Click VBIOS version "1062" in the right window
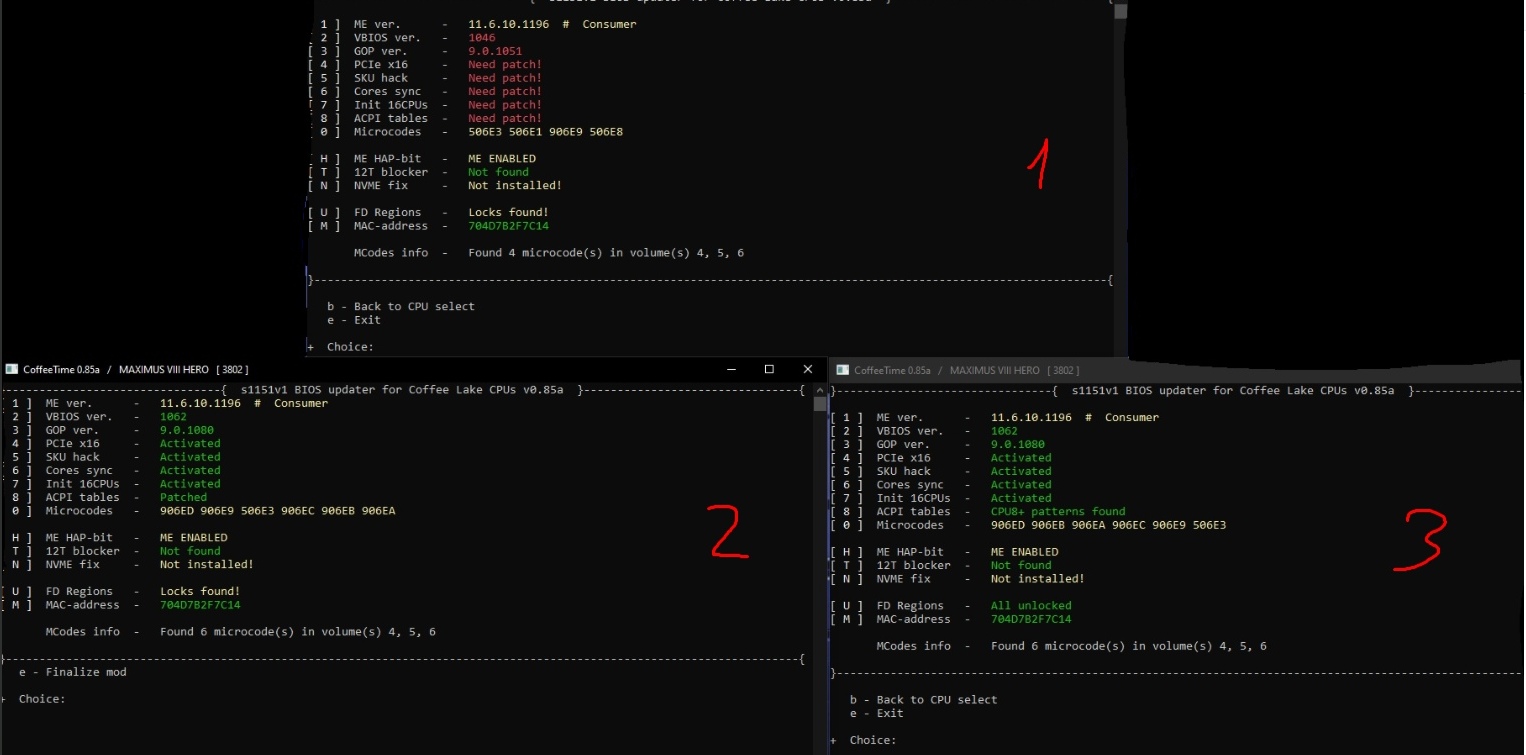 [1005, 431]
